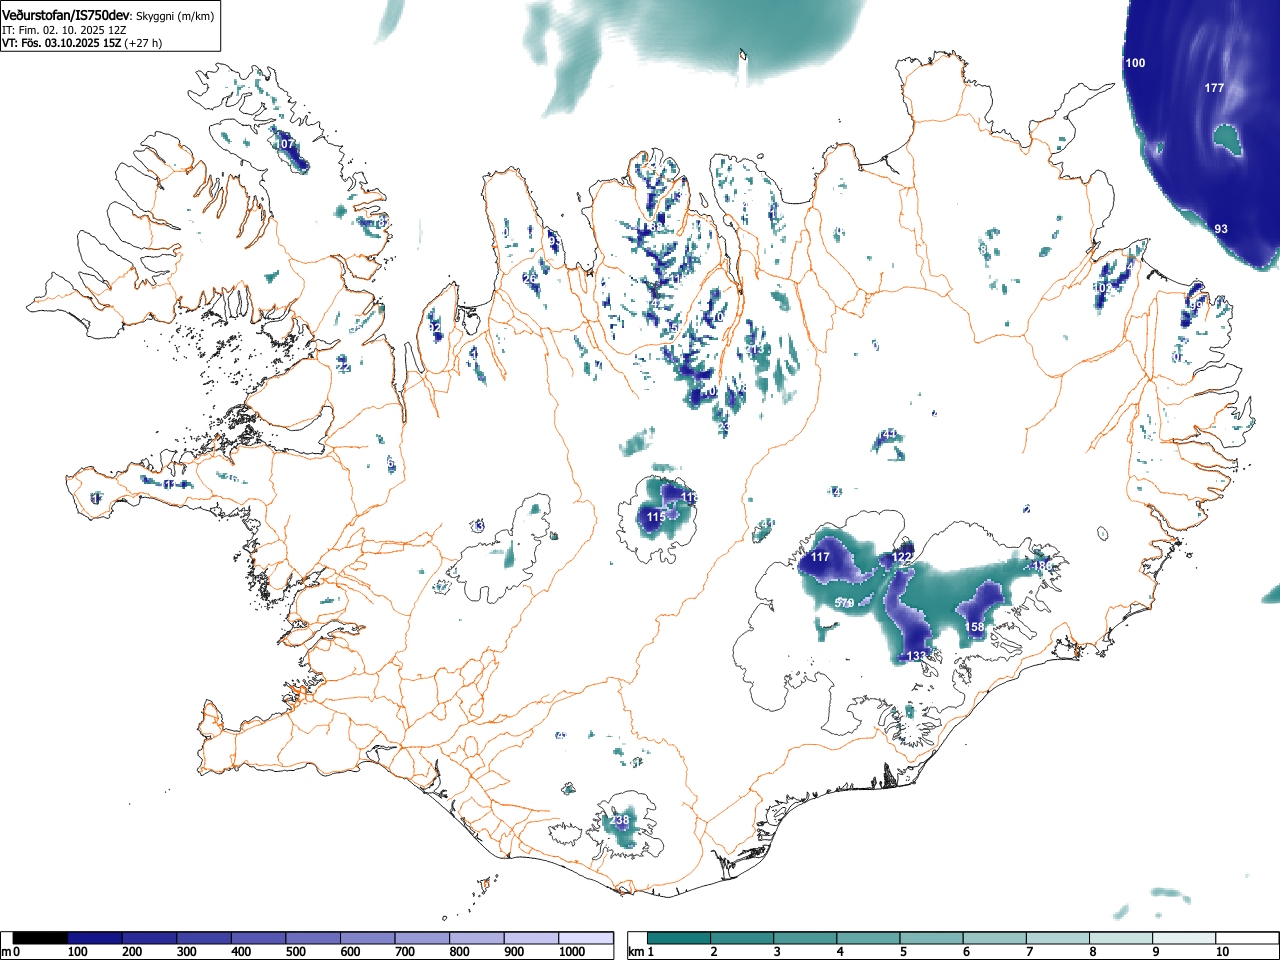The height and width of the screenshot is (960, 1280).
Task: Click the '44' value north of Vatnajökull
Action: tap(888, 435)
